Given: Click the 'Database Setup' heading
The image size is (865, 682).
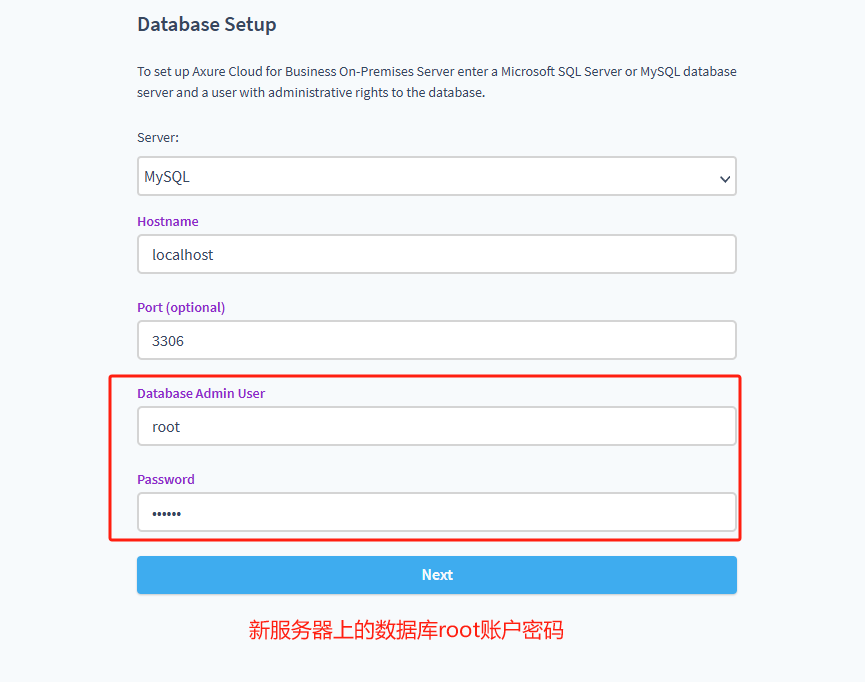Looking at the screenshot, I should pos(206,24).
